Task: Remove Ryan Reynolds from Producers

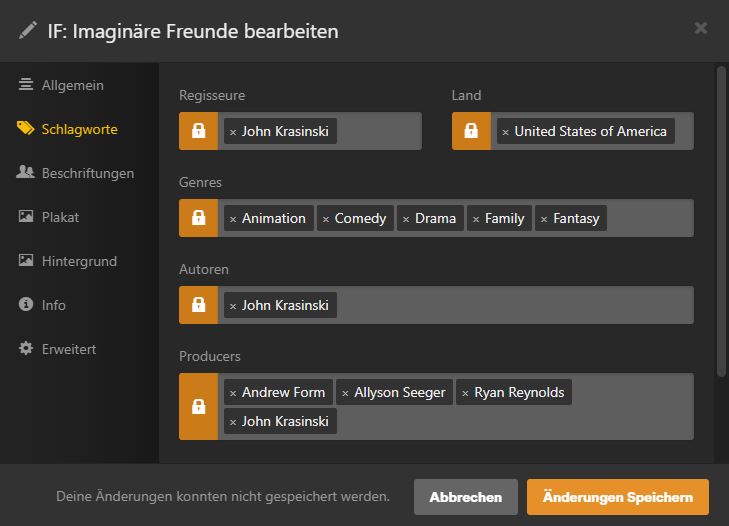Action: pyautogui.click(x=465, y=393)
